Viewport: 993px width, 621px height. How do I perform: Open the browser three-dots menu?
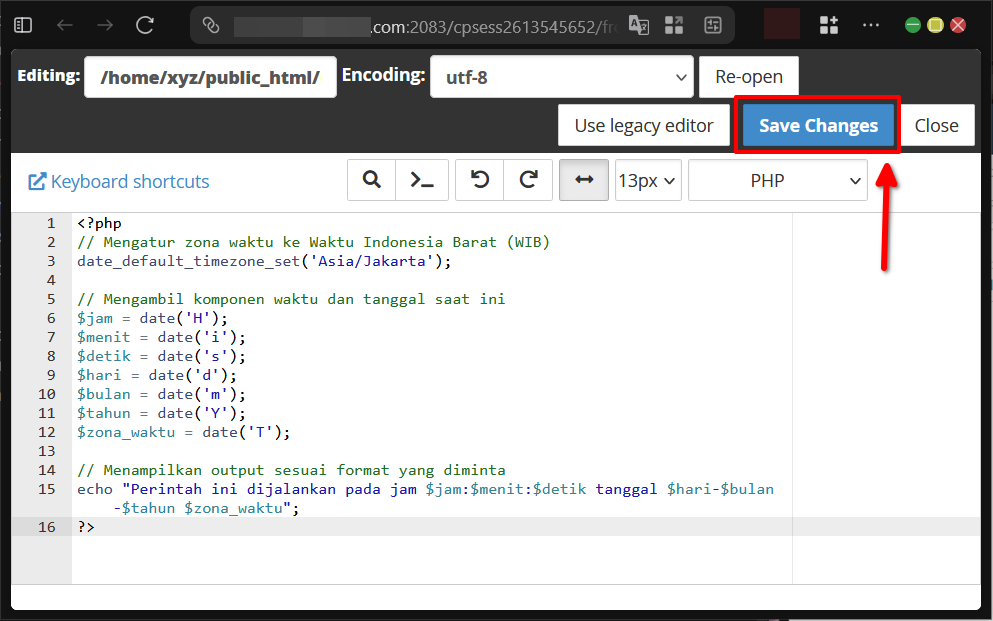[x=871, y=26]
